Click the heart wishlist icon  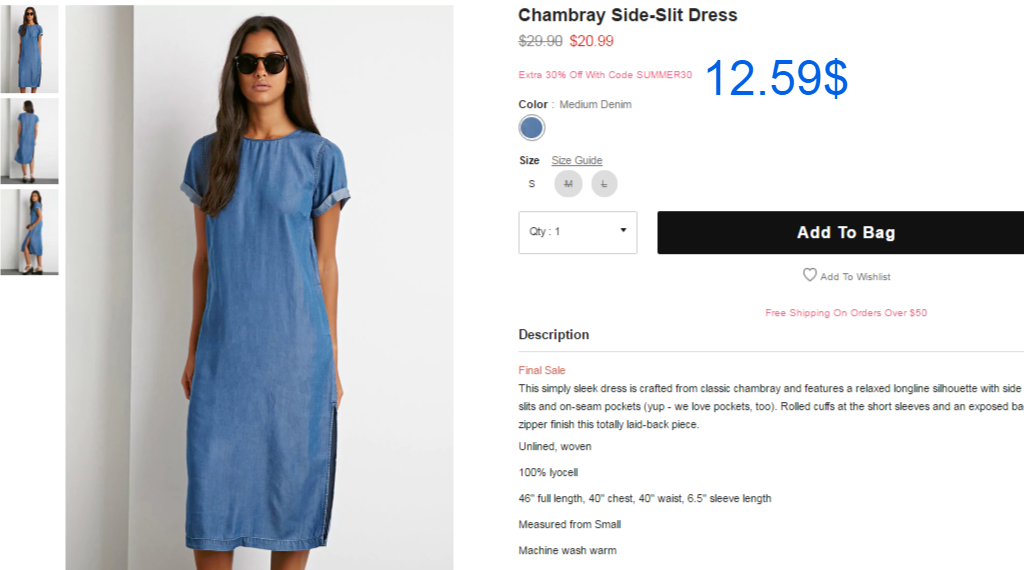point(809,275)
